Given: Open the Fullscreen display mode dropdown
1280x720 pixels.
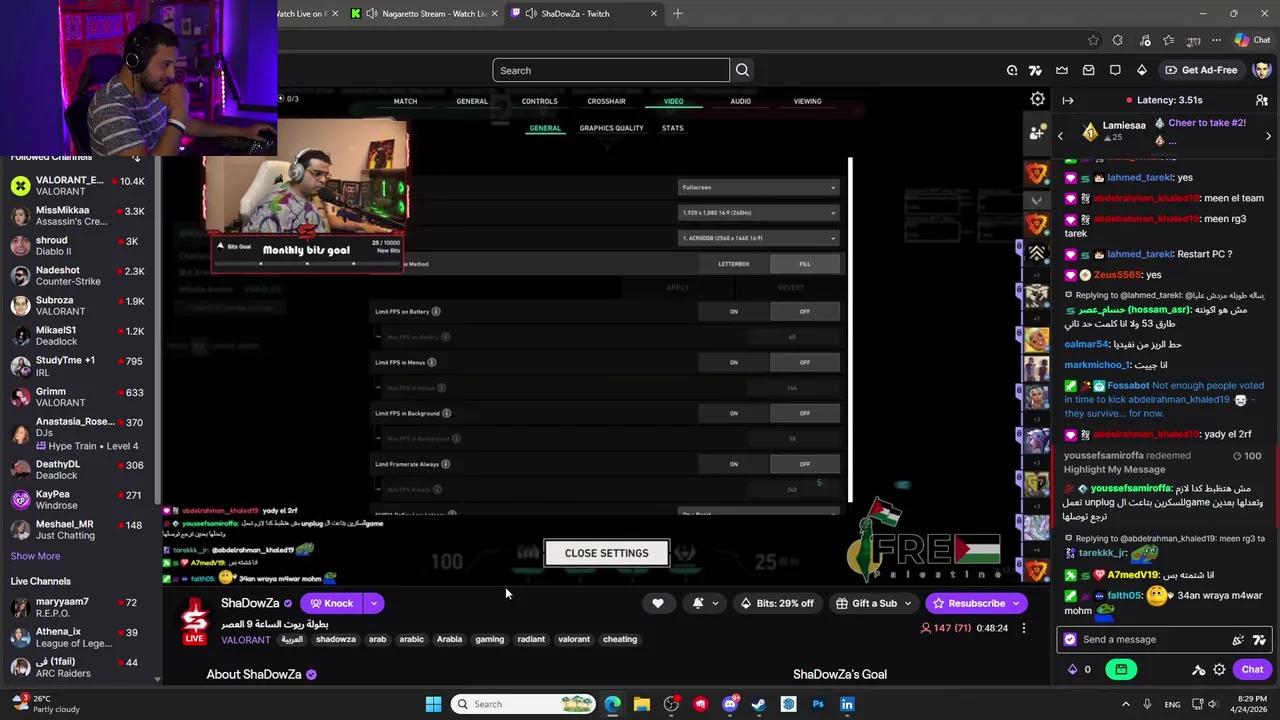Looking at the screenshot, I should [x=758, y=187].
